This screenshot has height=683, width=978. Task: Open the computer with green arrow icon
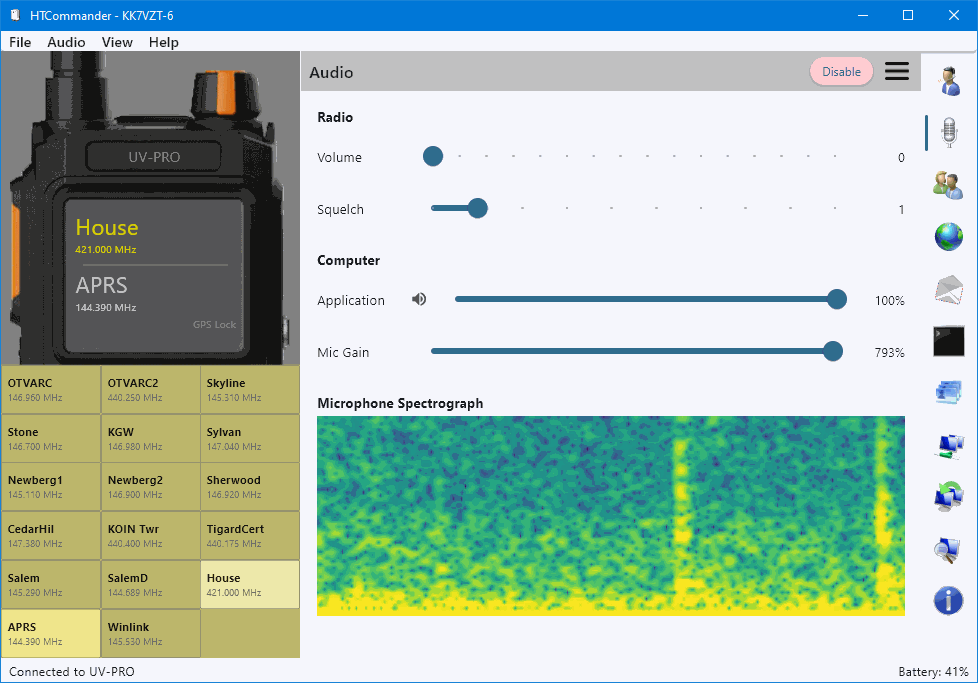[x=949, y=497]
